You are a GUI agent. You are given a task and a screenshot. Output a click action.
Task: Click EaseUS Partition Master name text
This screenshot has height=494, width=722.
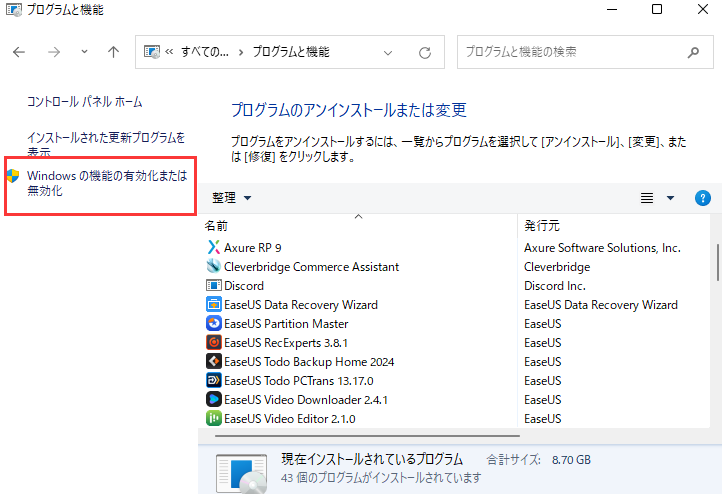point(286,324)
